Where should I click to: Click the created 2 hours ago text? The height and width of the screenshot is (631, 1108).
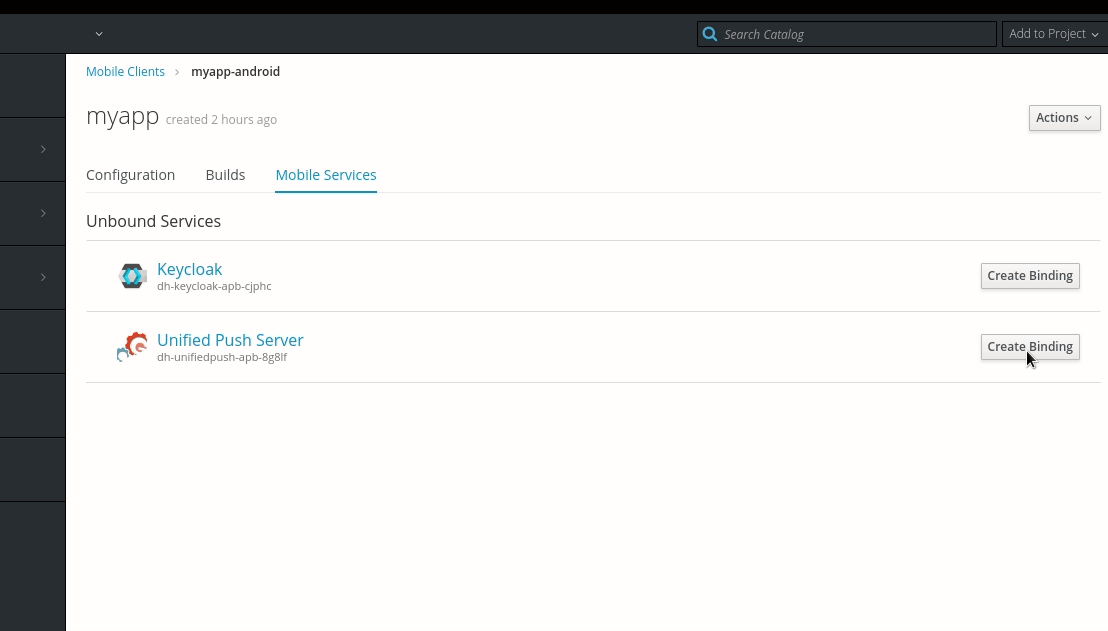(221, 119)
